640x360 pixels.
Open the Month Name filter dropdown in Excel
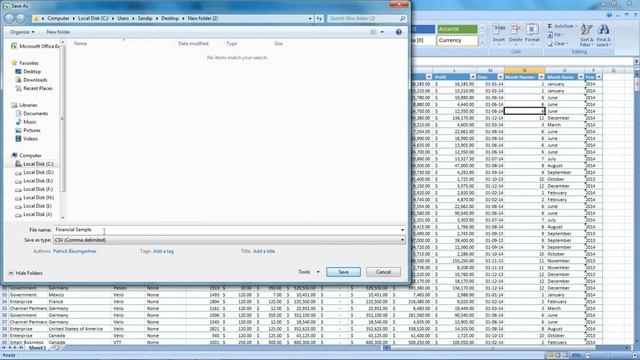[581, 77]
